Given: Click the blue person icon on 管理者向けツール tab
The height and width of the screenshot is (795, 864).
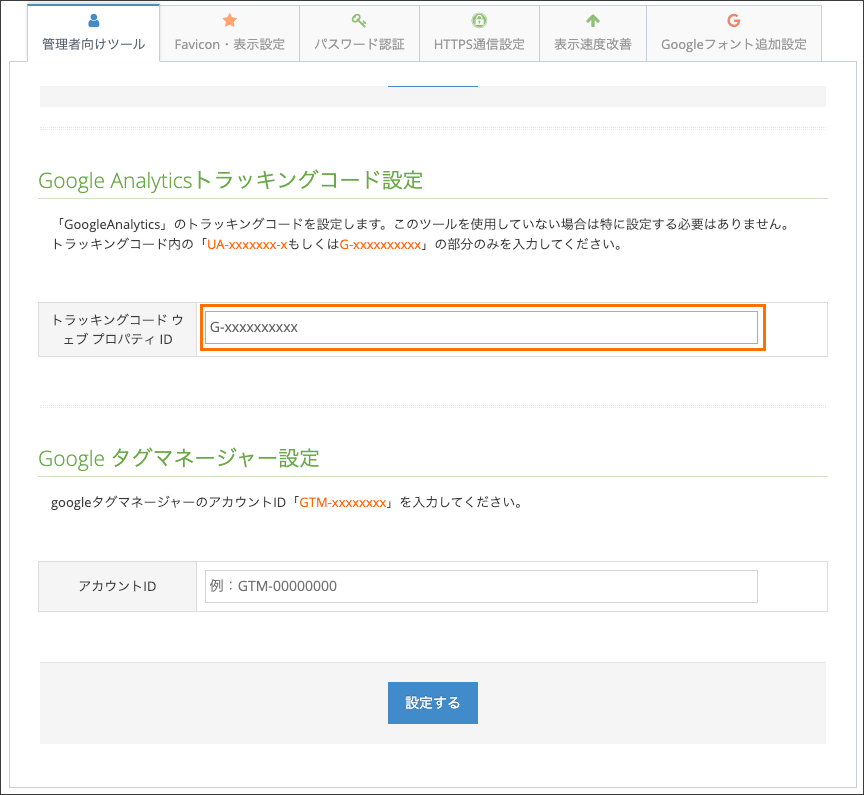Looking at the screenshot, I should click(x=94, y=21).
